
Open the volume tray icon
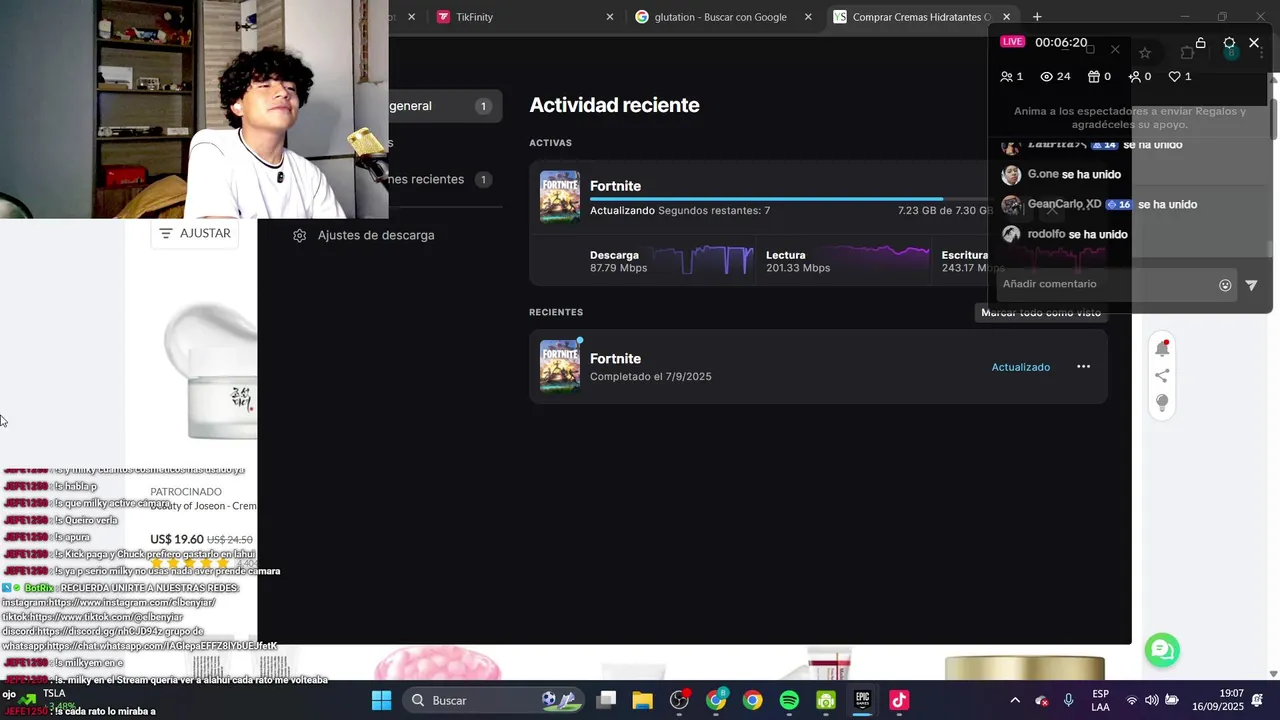[1152, 700]
